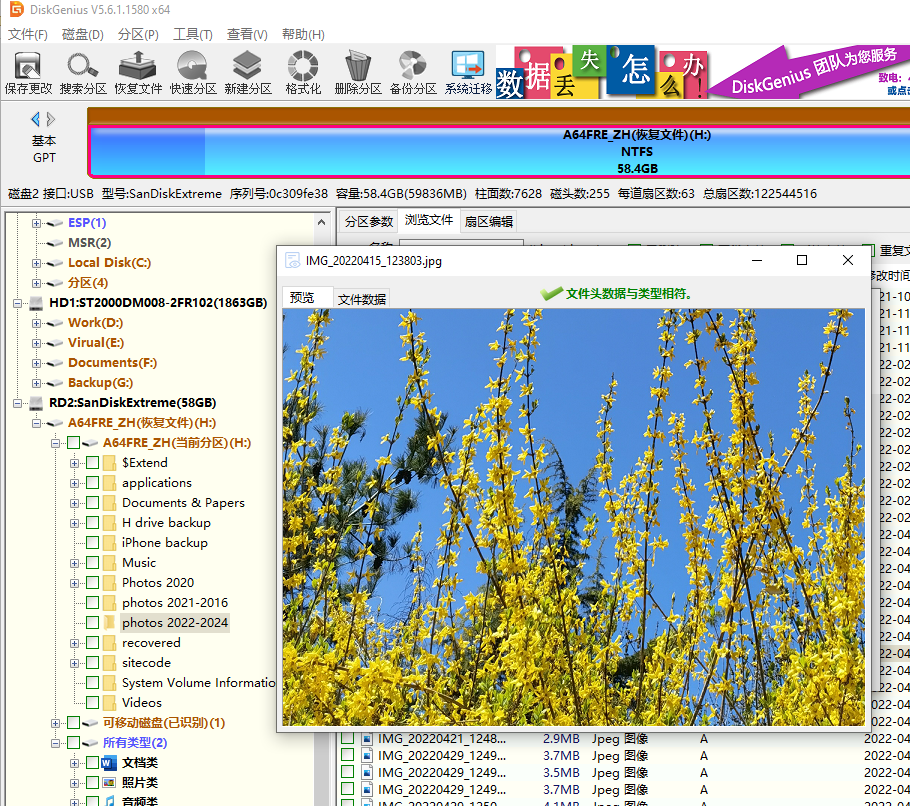Click the 保存更改 save changes toolbar icon
910x806 pixels.
tap(28, 73)
